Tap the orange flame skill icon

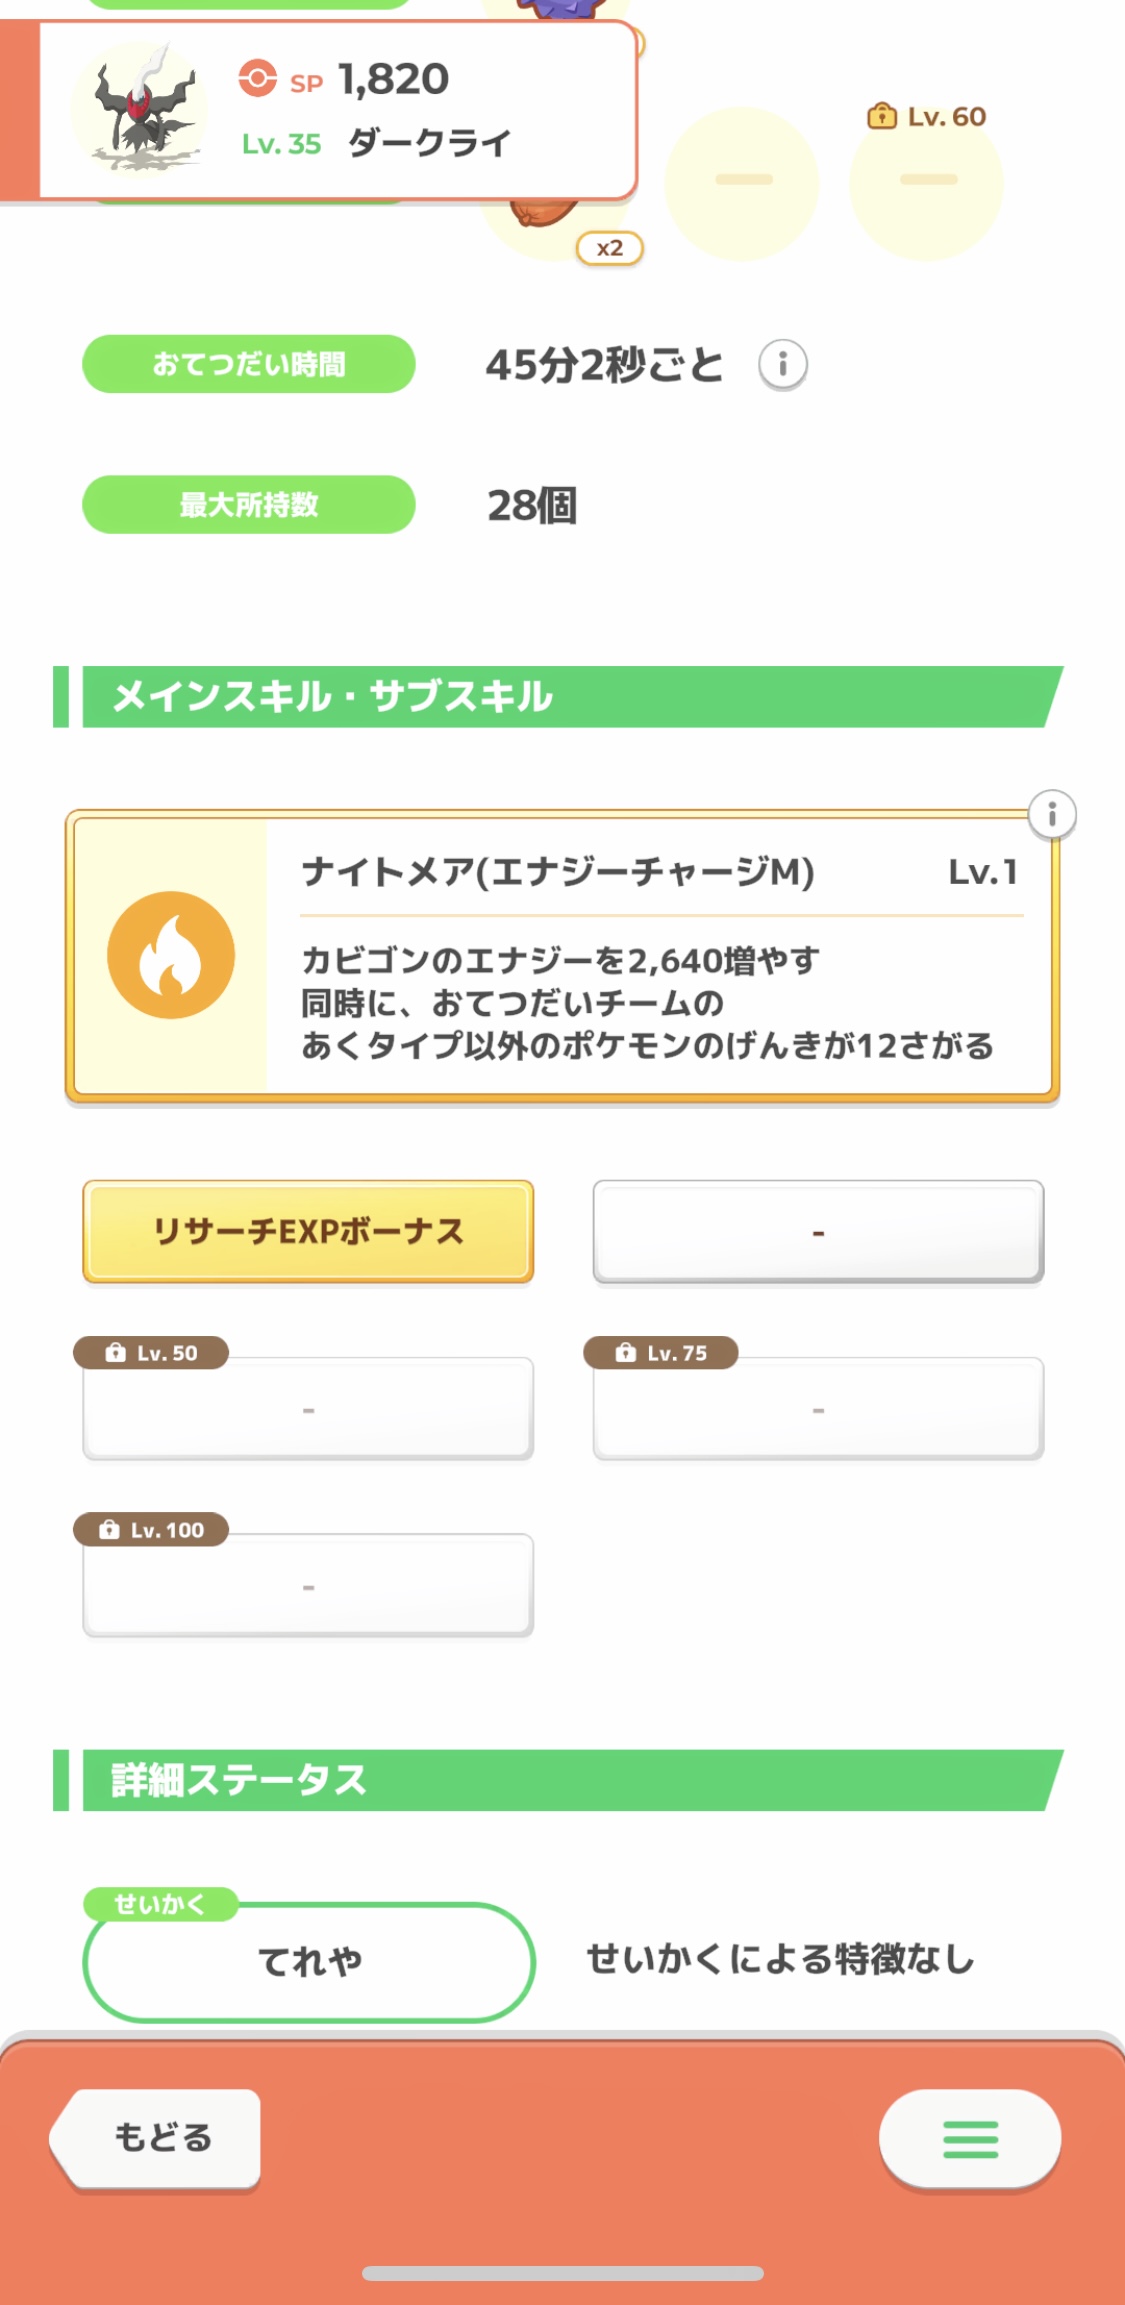coord(171,955)
